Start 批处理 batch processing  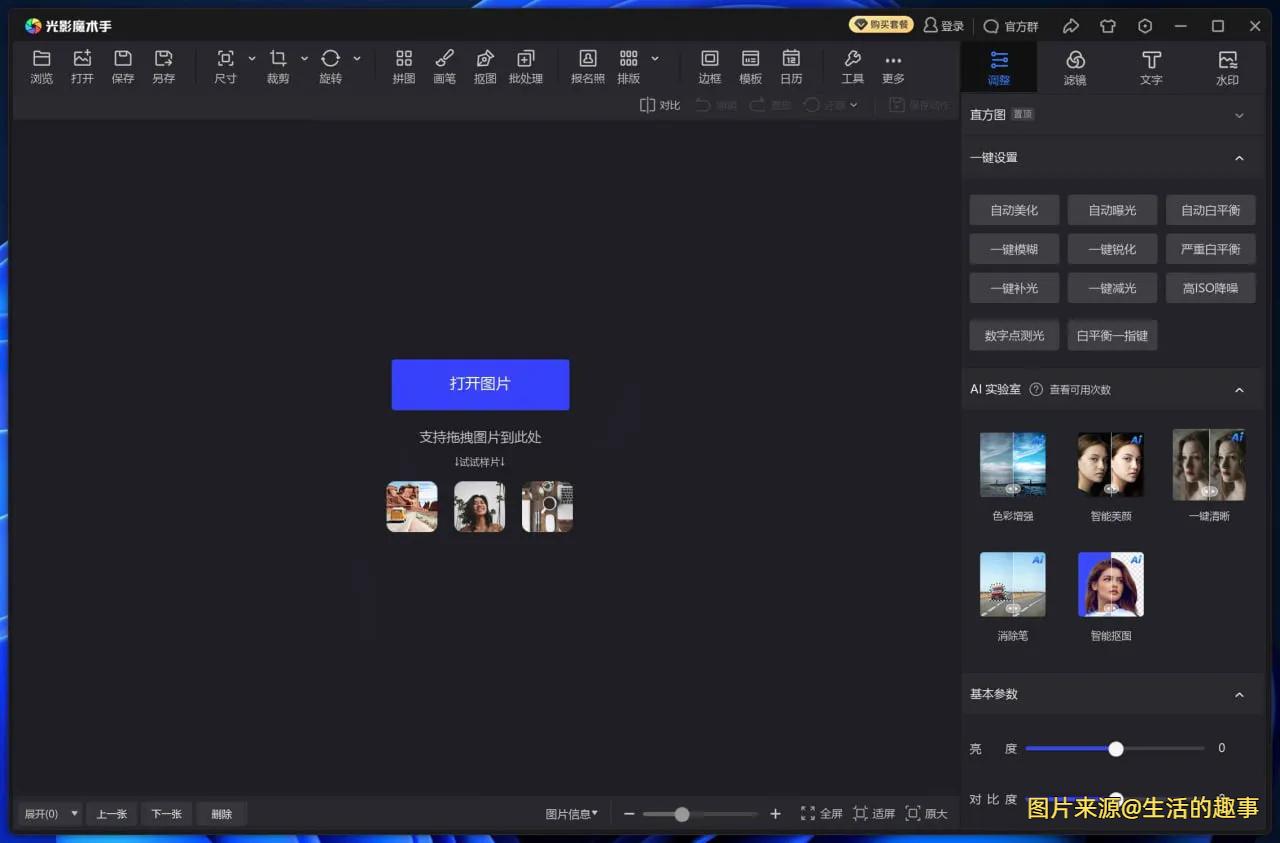pos(526,66)
